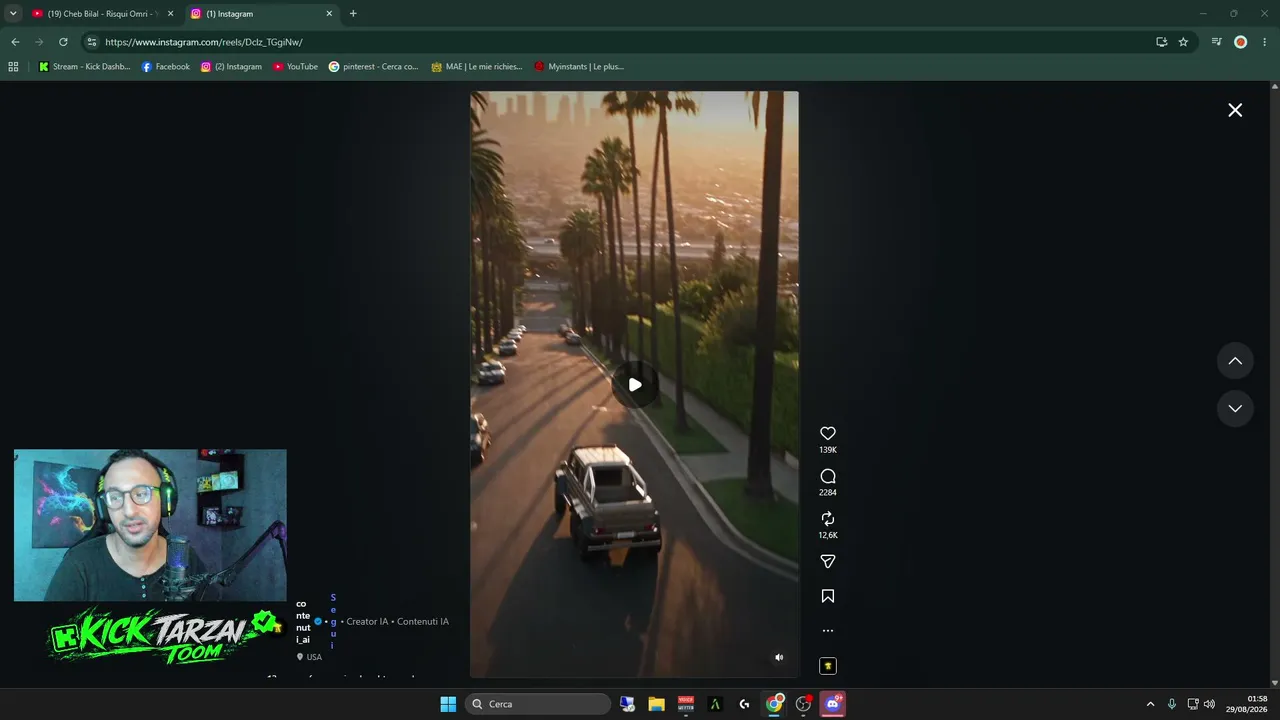Click the Contenuti IA label
1280x720 pixels.
click(423, 621)
